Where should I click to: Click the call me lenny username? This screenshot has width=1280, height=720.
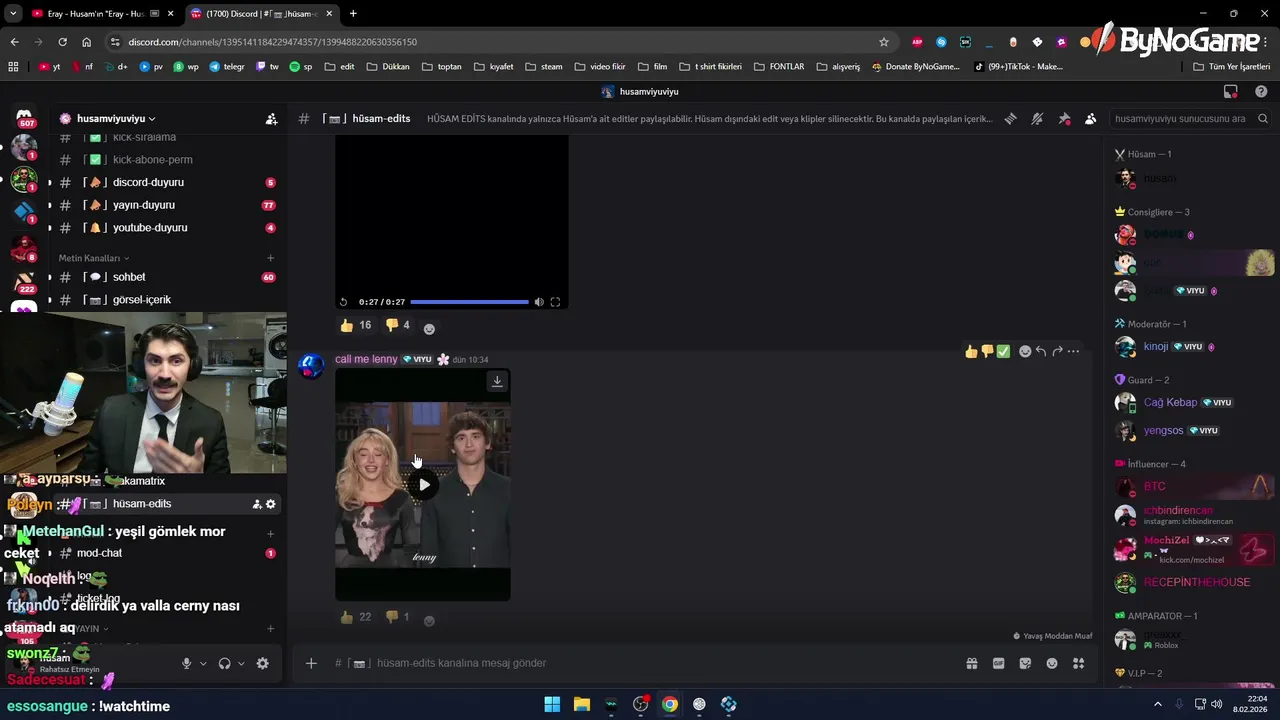(366, 359)
